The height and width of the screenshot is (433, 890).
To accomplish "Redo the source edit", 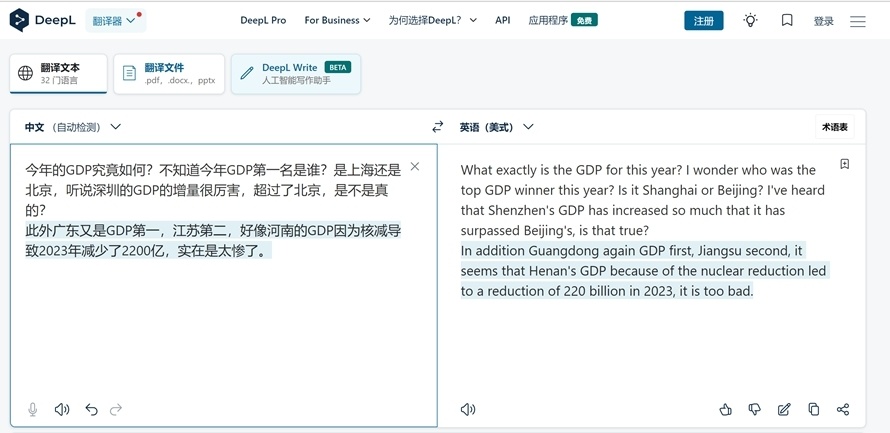I will [116, 409].
